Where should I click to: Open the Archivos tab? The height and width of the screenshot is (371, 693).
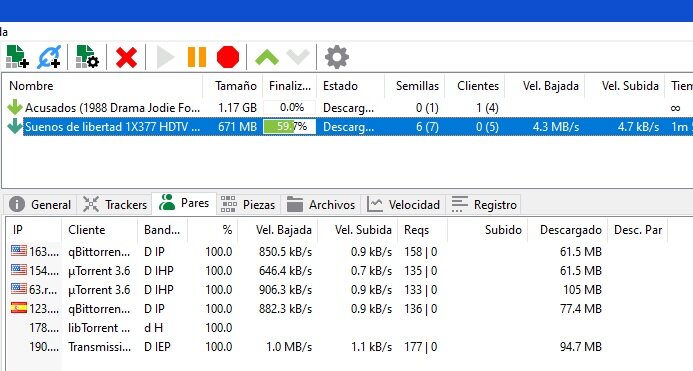click(x=321, y=204)
